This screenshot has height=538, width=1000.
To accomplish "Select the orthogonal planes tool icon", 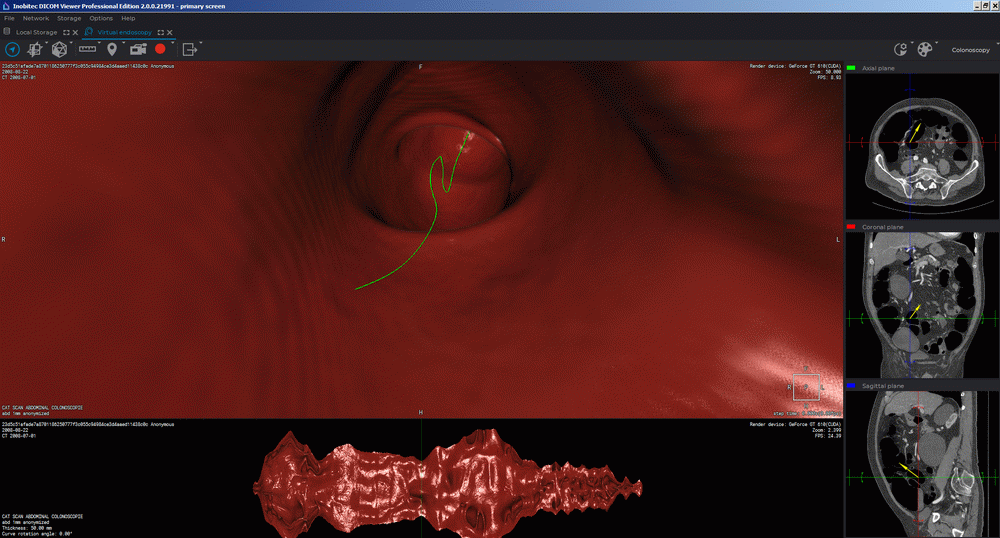I will (x=36, y=48).
